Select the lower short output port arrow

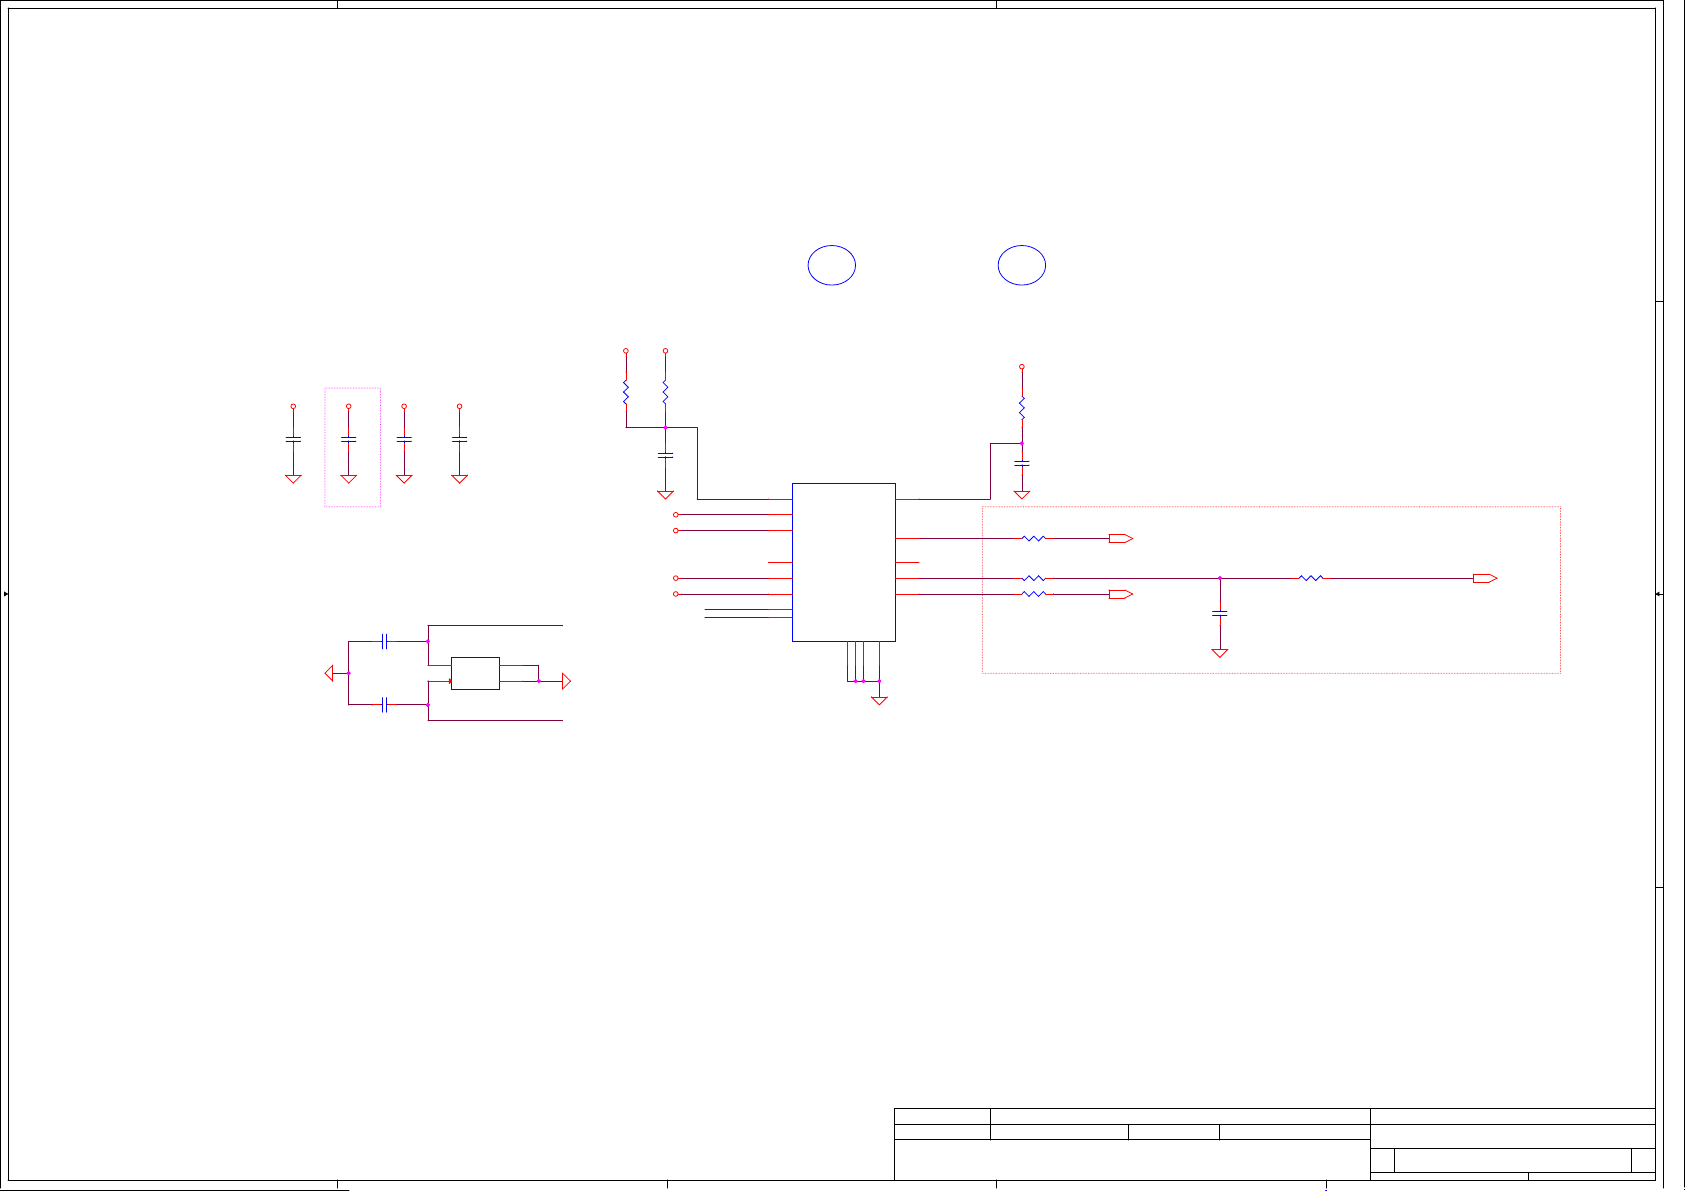(x=1121, y=594)
